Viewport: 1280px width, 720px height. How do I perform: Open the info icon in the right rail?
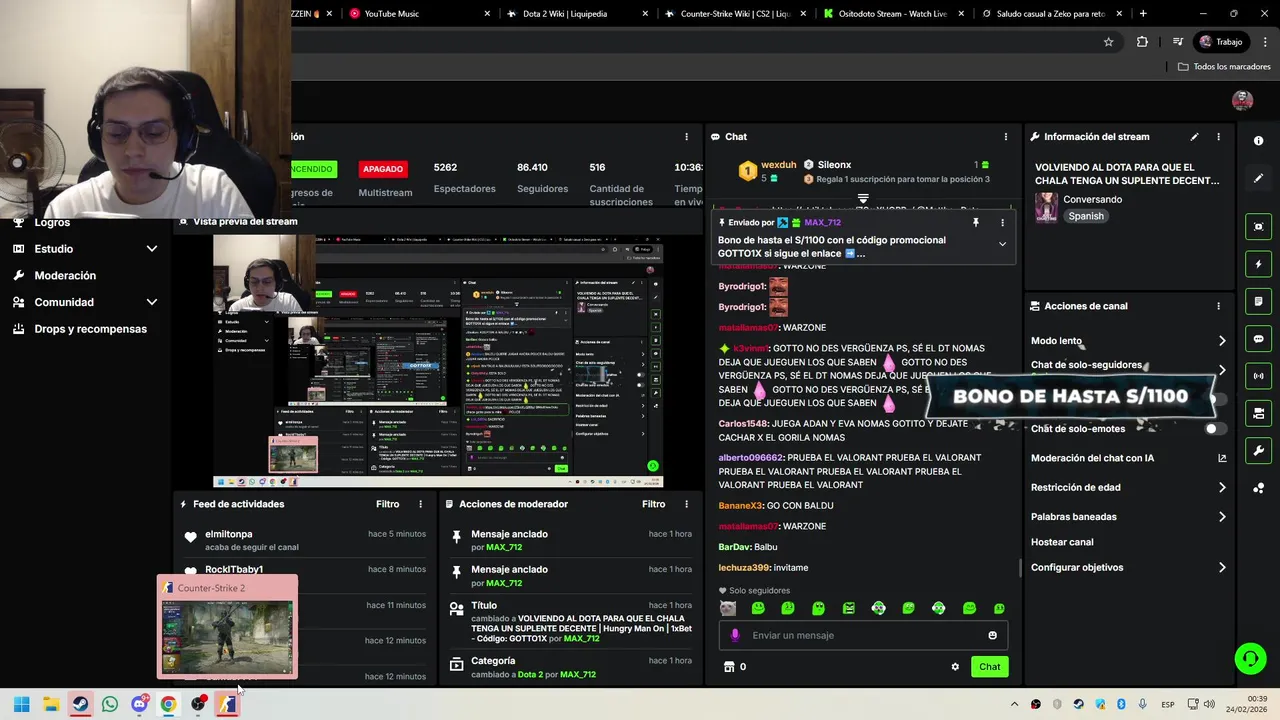click(1258, 141)
